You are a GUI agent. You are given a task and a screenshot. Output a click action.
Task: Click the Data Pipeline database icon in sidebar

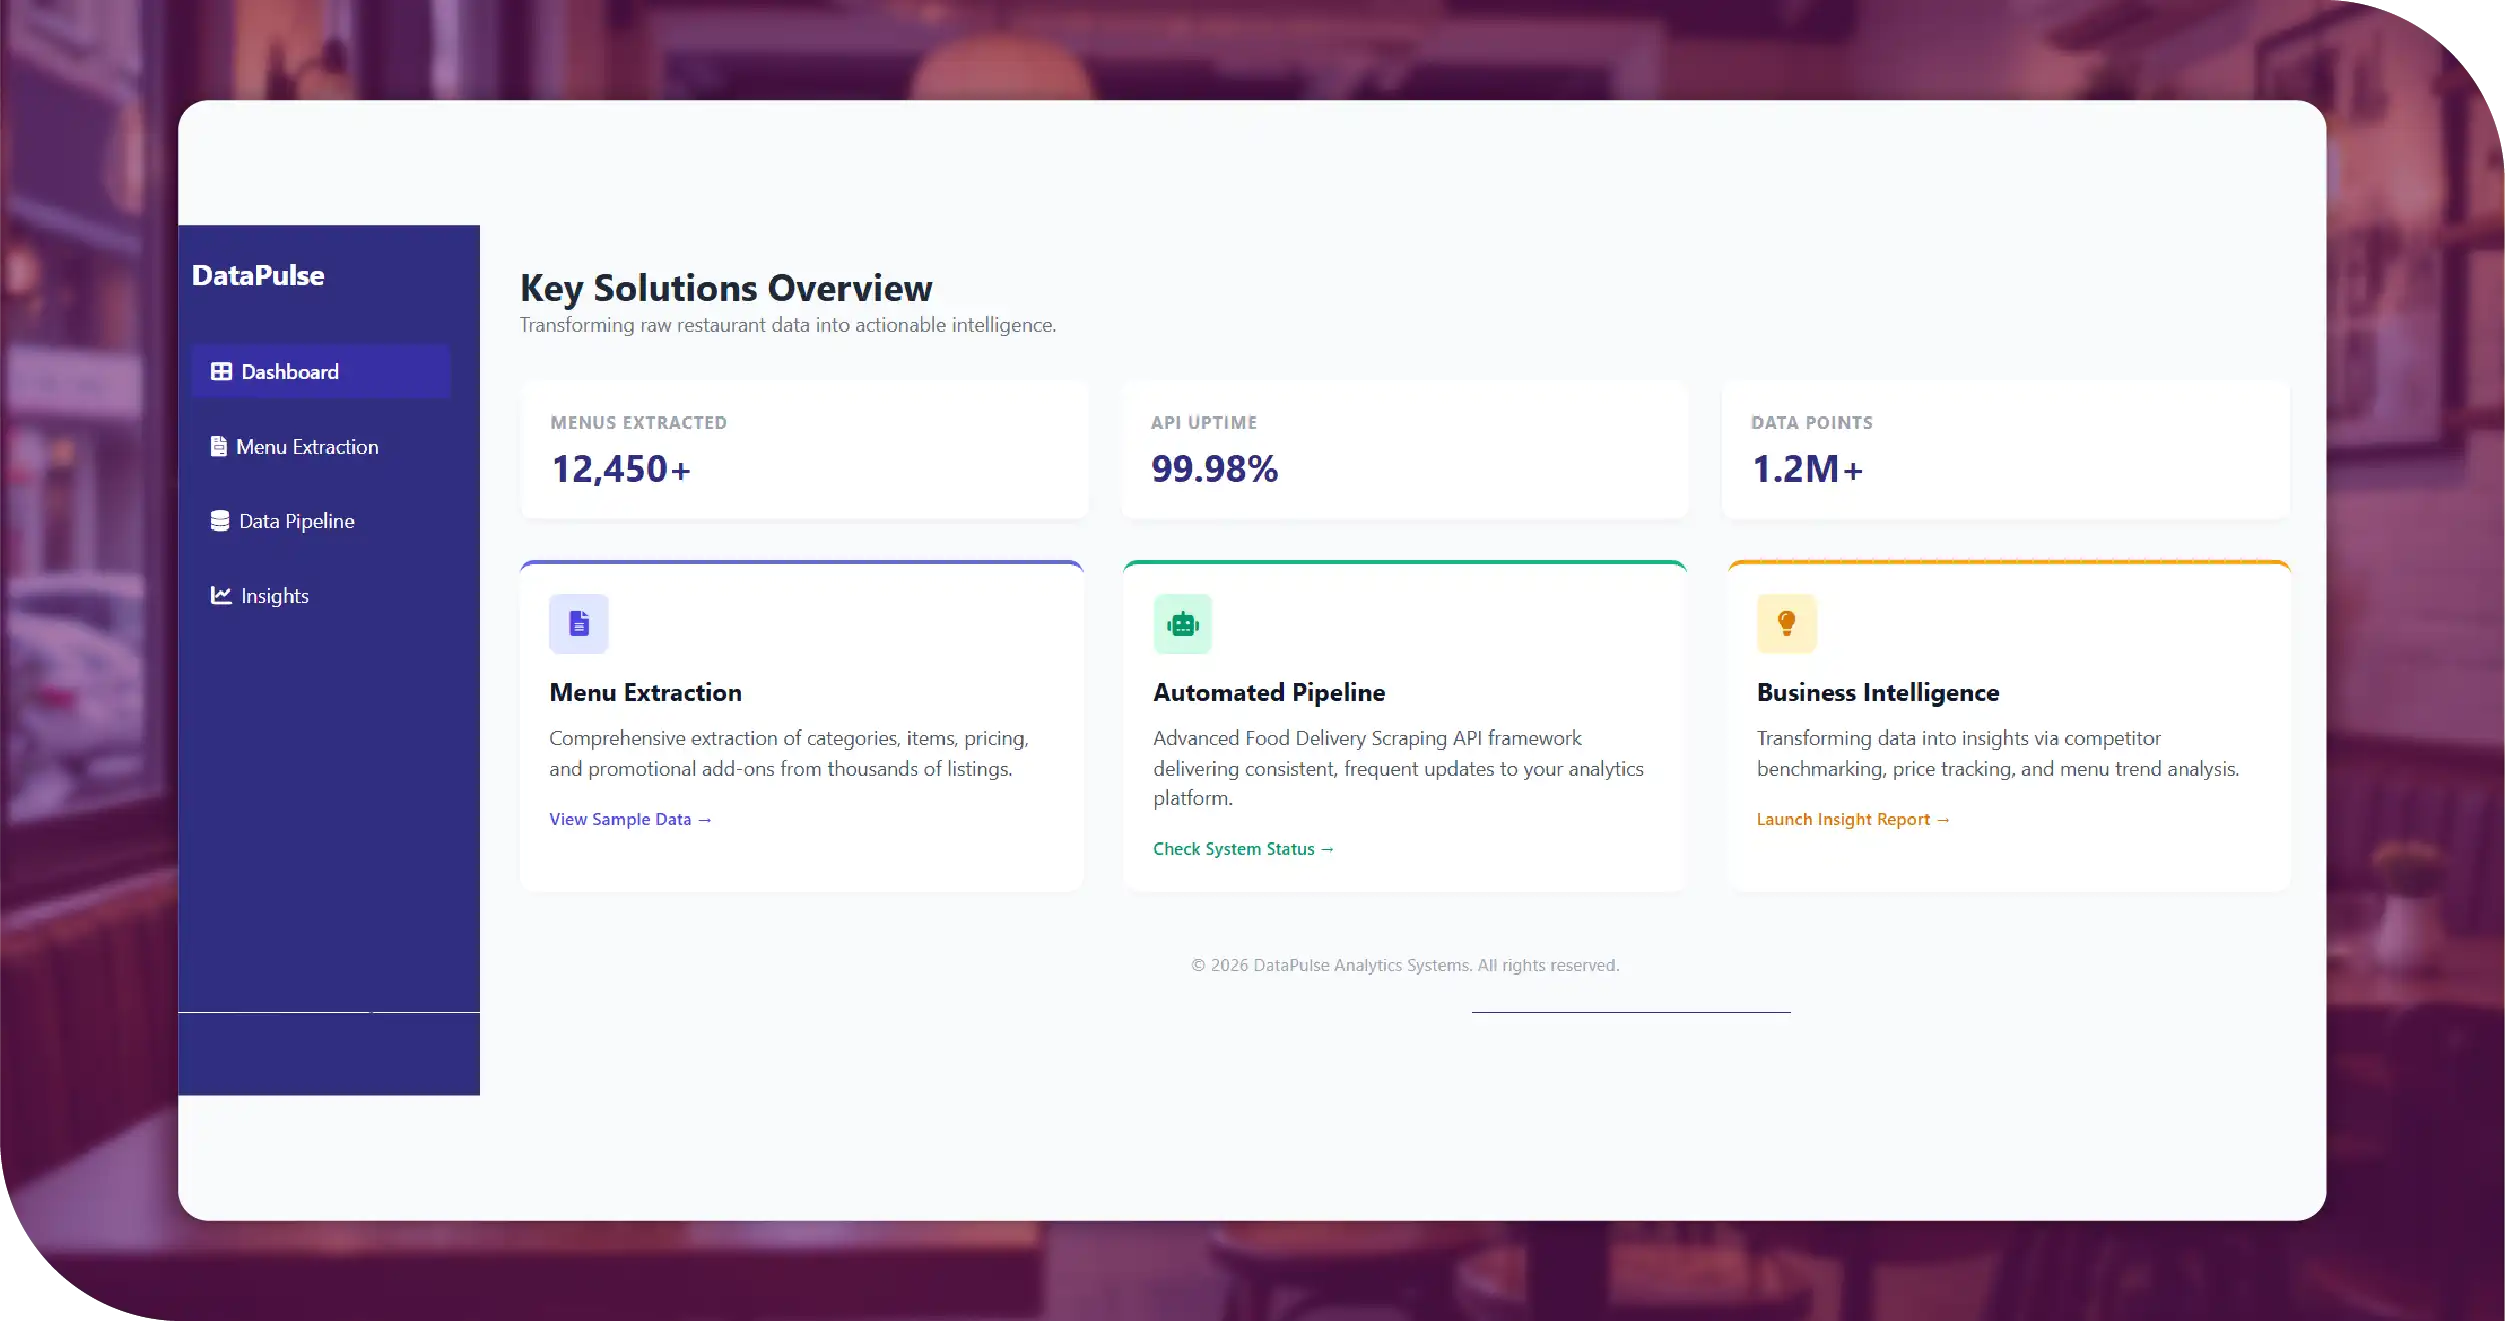(x=220, y=521)
